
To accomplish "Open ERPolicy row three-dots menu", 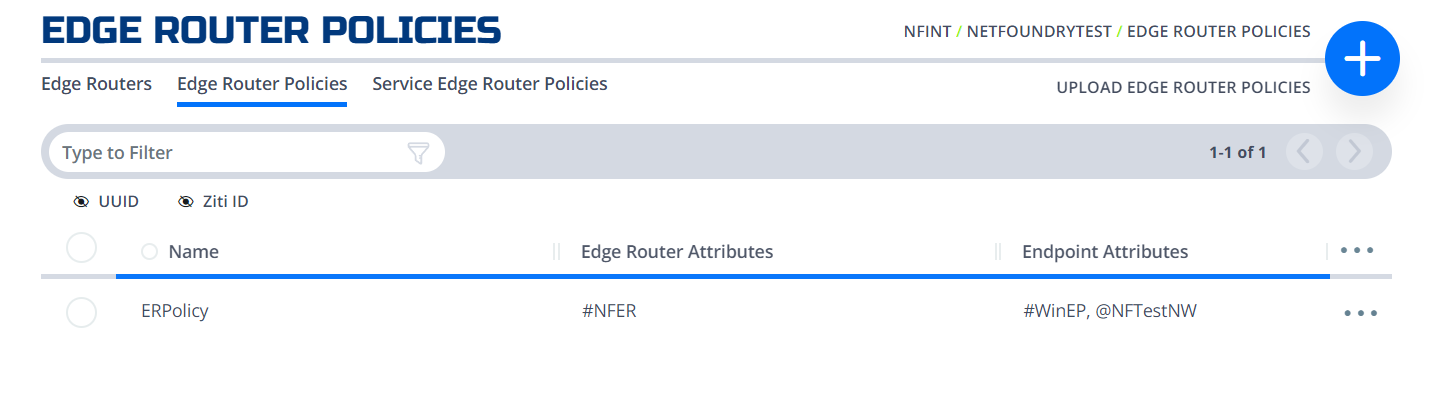I will [1361, 313].
